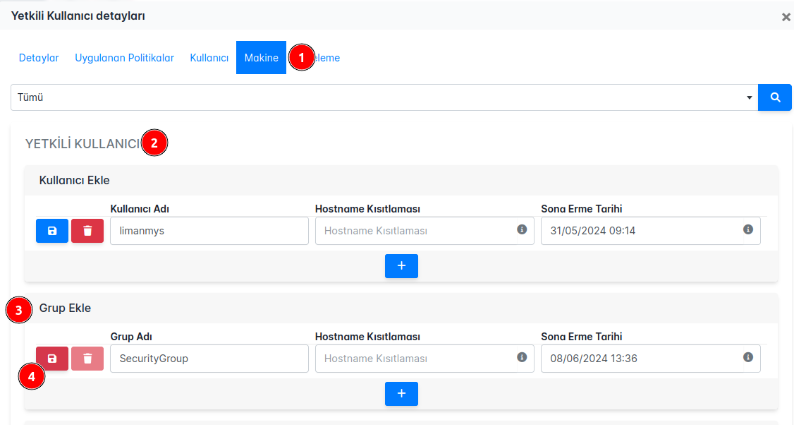Click the YETKİLİ KULLANICI section title

pyautogui.click(x=83, y=144)
